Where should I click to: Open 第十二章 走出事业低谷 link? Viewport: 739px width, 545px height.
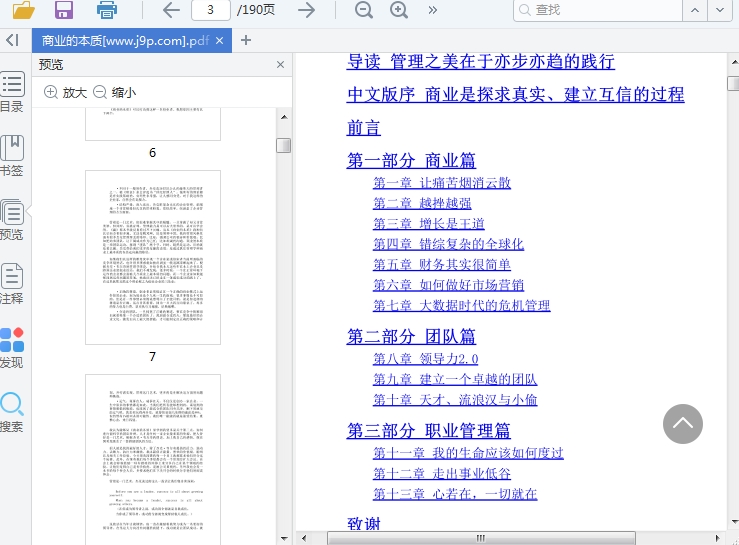tap(442, 473)
